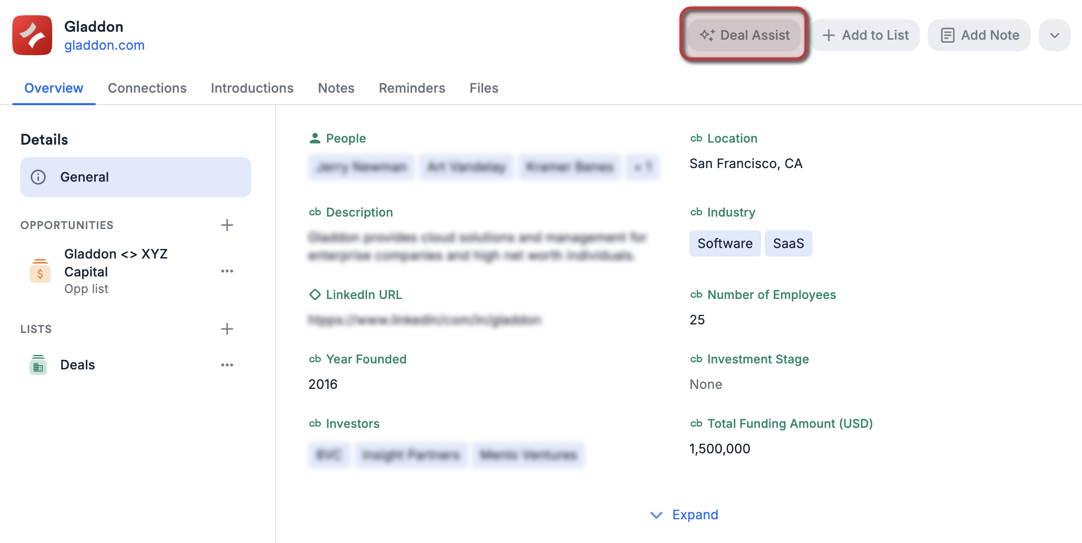Image resolution: width=1082 pixels, height=543 pixels.
Task: Switch to the Connections tab
Action: 147,88
